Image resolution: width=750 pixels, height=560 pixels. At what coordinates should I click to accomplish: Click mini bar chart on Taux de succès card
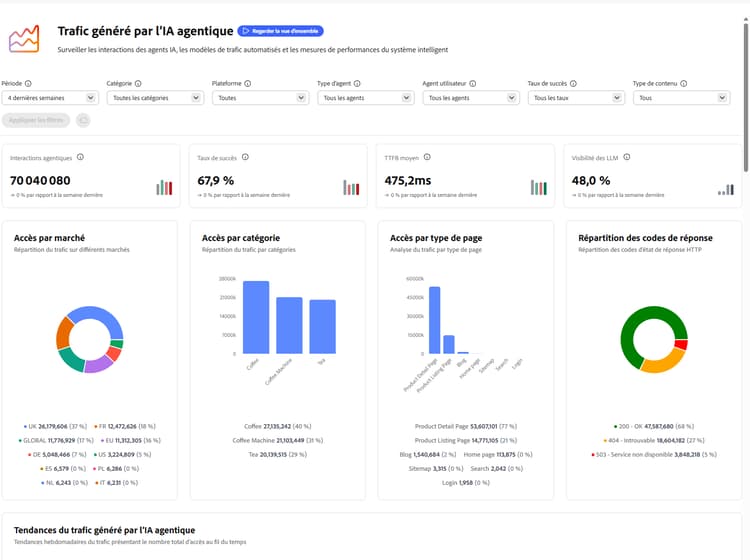pyautogui.click(x=351, y=187)
